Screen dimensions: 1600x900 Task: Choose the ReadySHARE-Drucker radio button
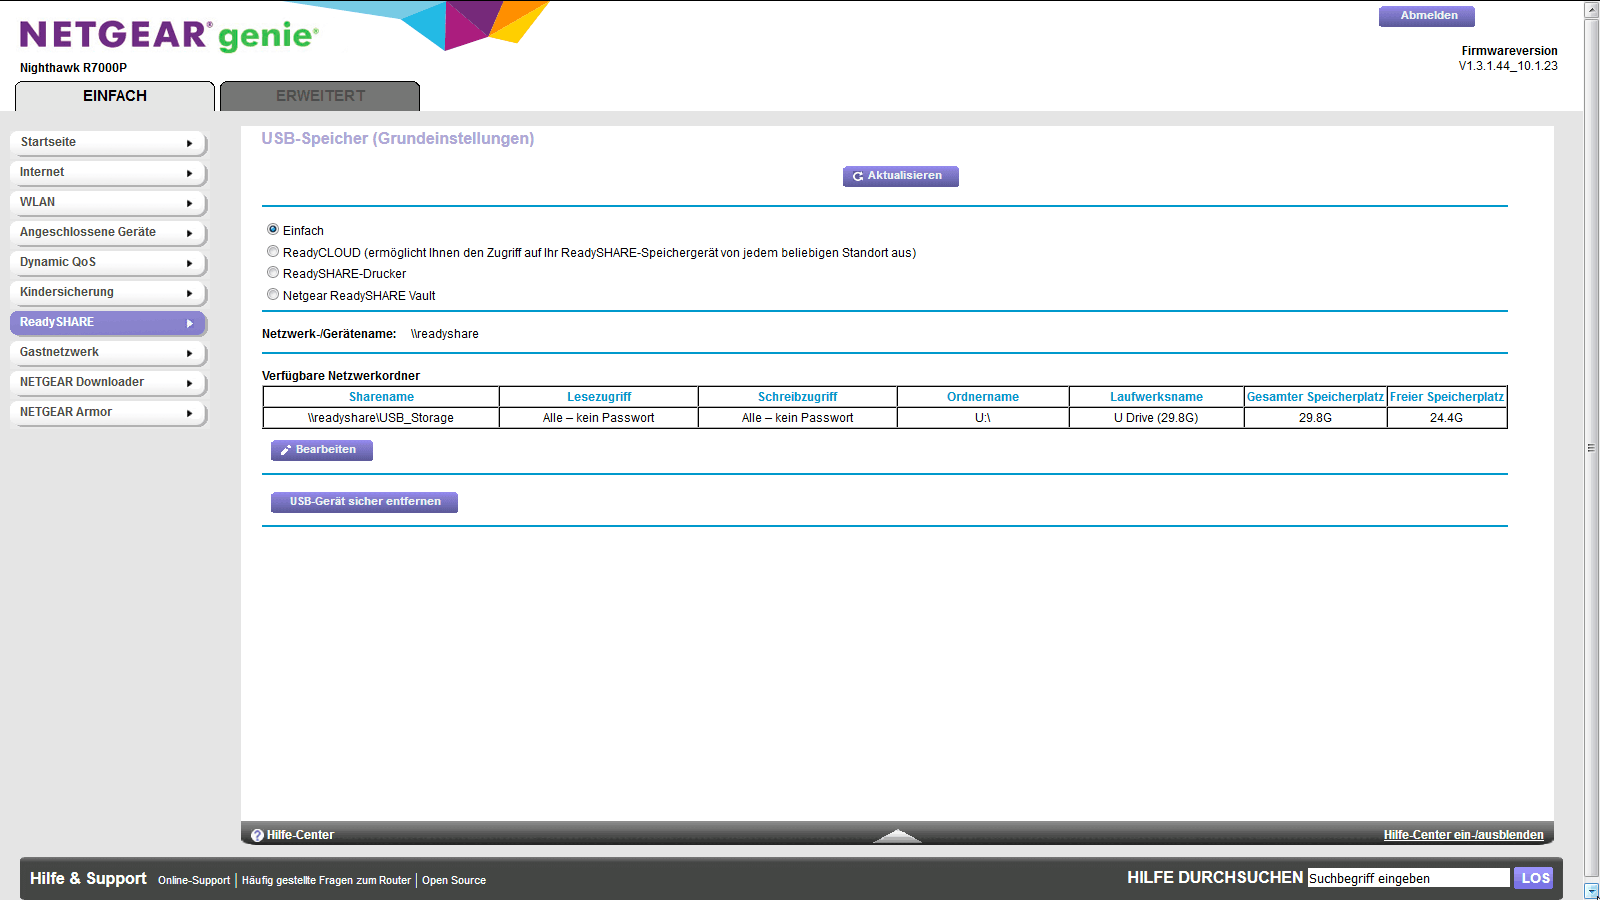tap(273, 272)
